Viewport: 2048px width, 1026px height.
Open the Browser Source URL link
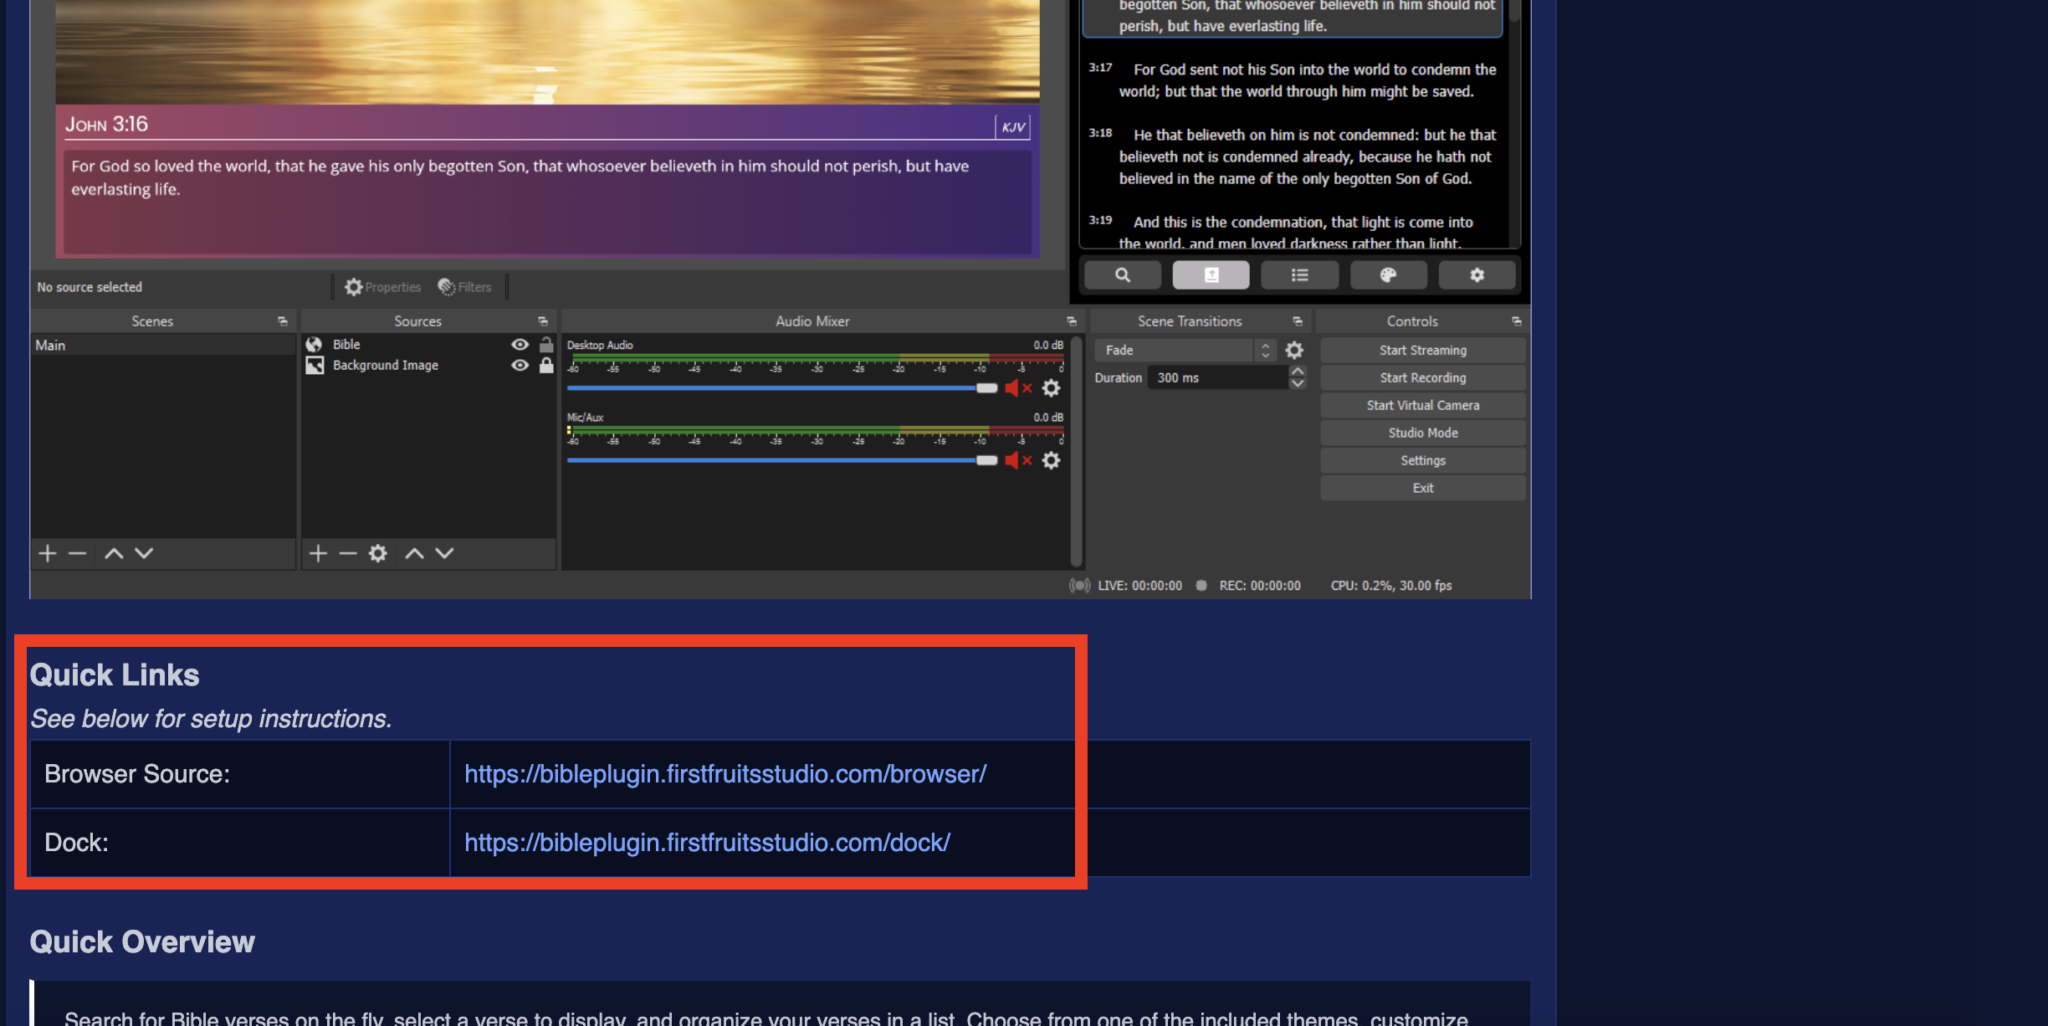[x=725, y=774]
